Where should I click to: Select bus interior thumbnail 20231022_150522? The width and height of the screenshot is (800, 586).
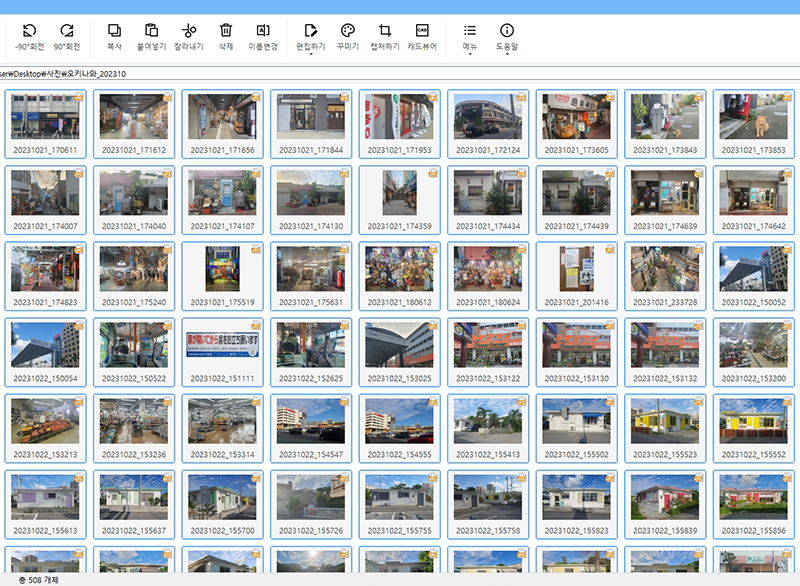[x=134, y=352]
